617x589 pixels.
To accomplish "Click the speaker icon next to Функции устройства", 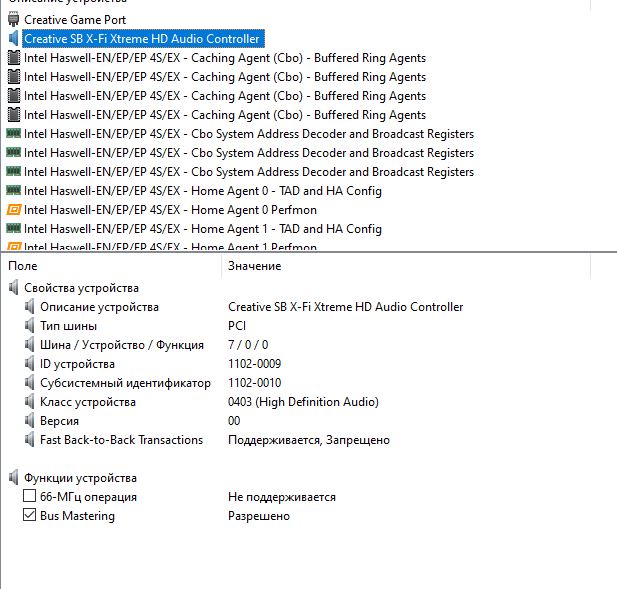I will [13, 478].
